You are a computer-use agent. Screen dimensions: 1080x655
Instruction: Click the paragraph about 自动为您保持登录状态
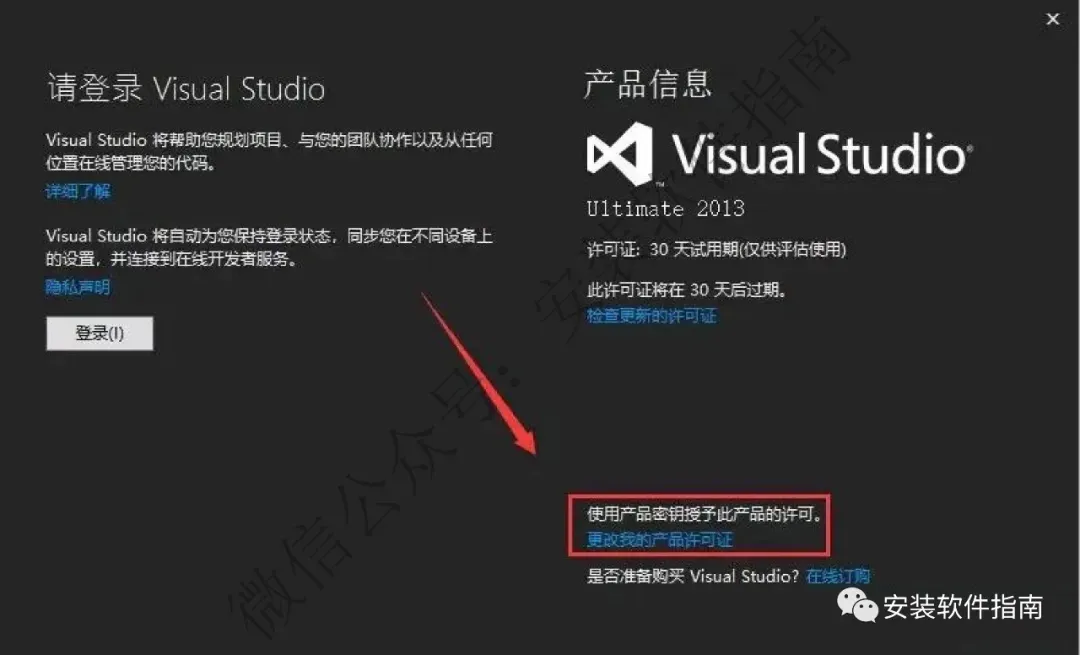[269, 247]
